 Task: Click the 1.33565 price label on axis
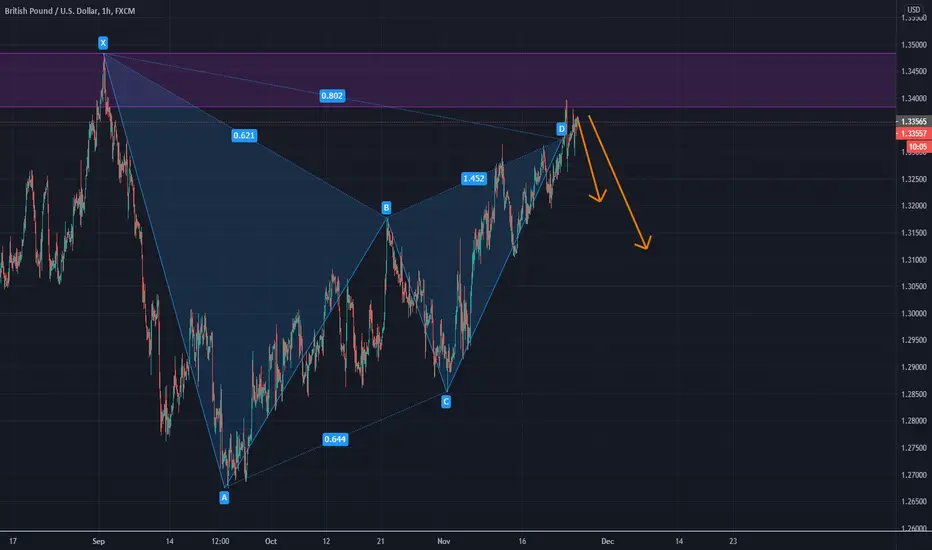913,121
